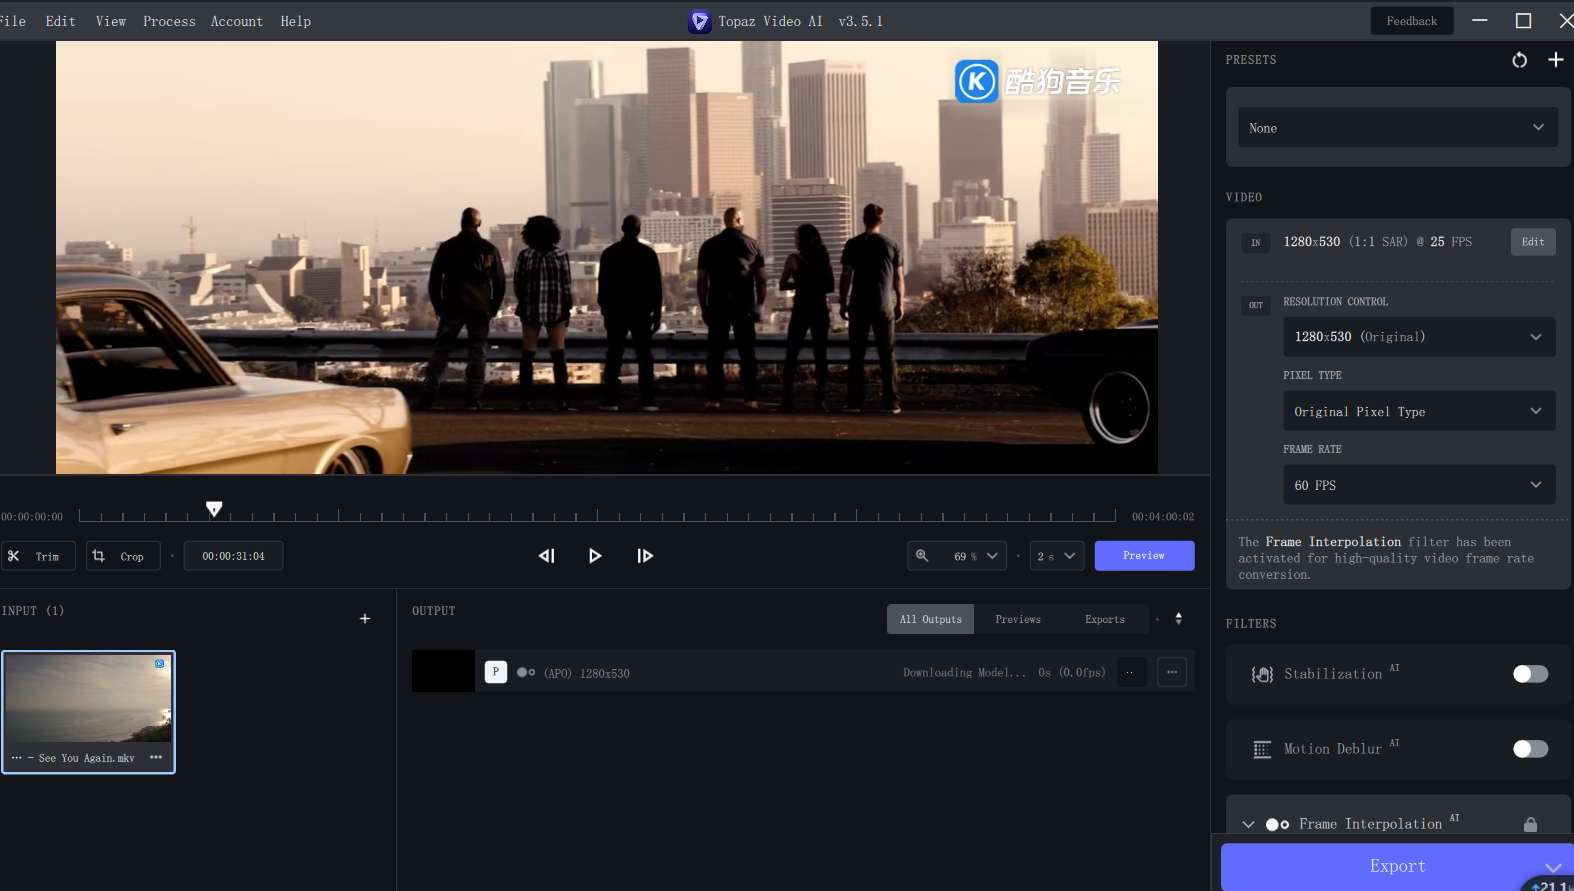Image resolution: width=1574 pixels, height=891 pixels.
Task: Click the Stabilization filter icon
Action: pyautogui.click(x=1262, y=674)
